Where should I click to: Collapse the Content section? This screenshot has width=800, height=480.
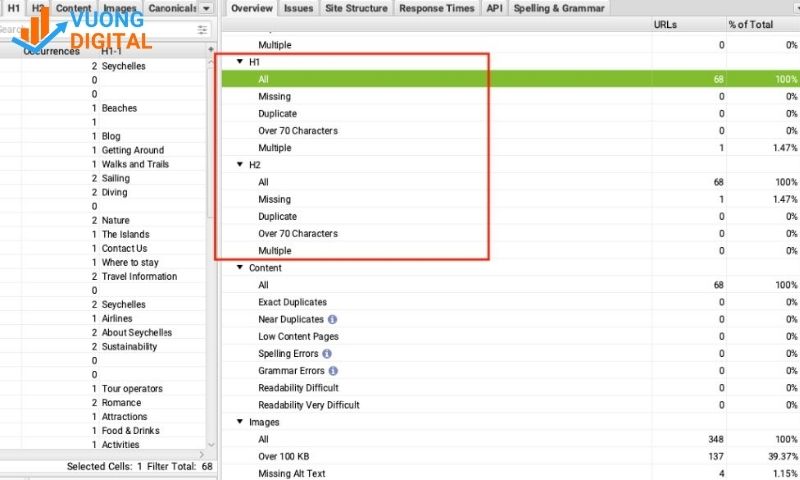[240, 268]
